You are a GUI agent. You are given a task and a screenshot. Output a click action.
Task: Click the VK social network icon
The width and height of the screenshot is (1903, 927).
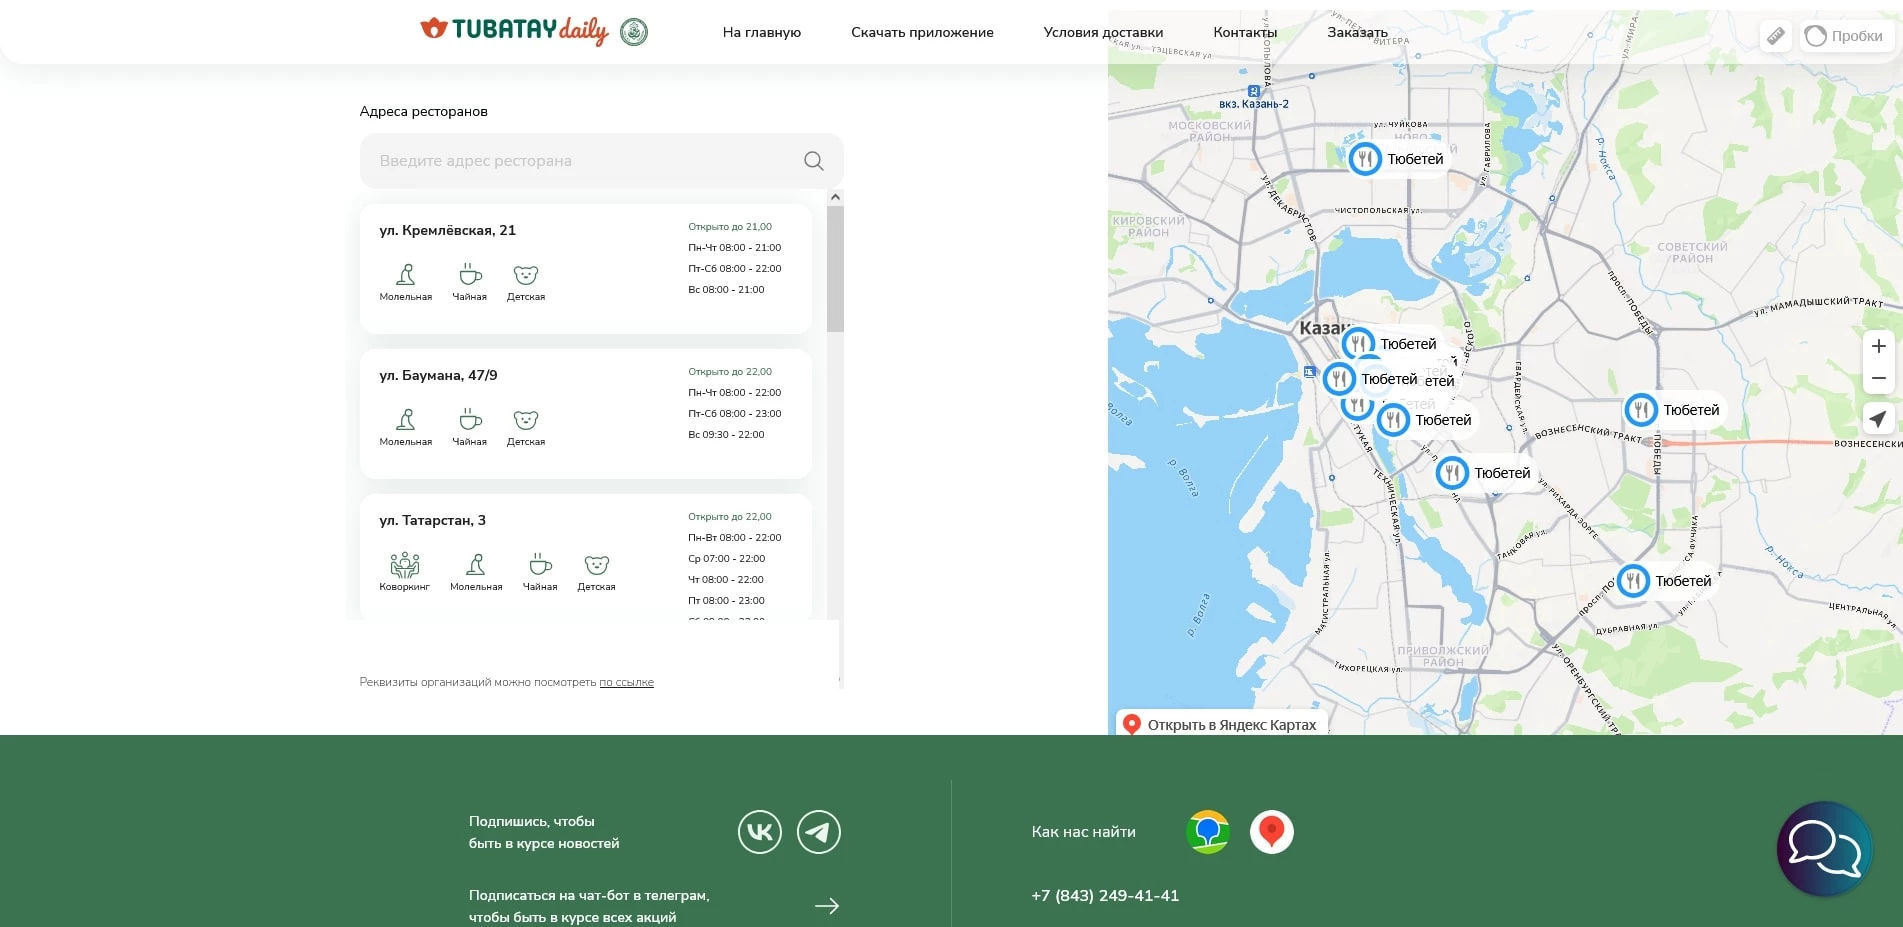[759, 832]
